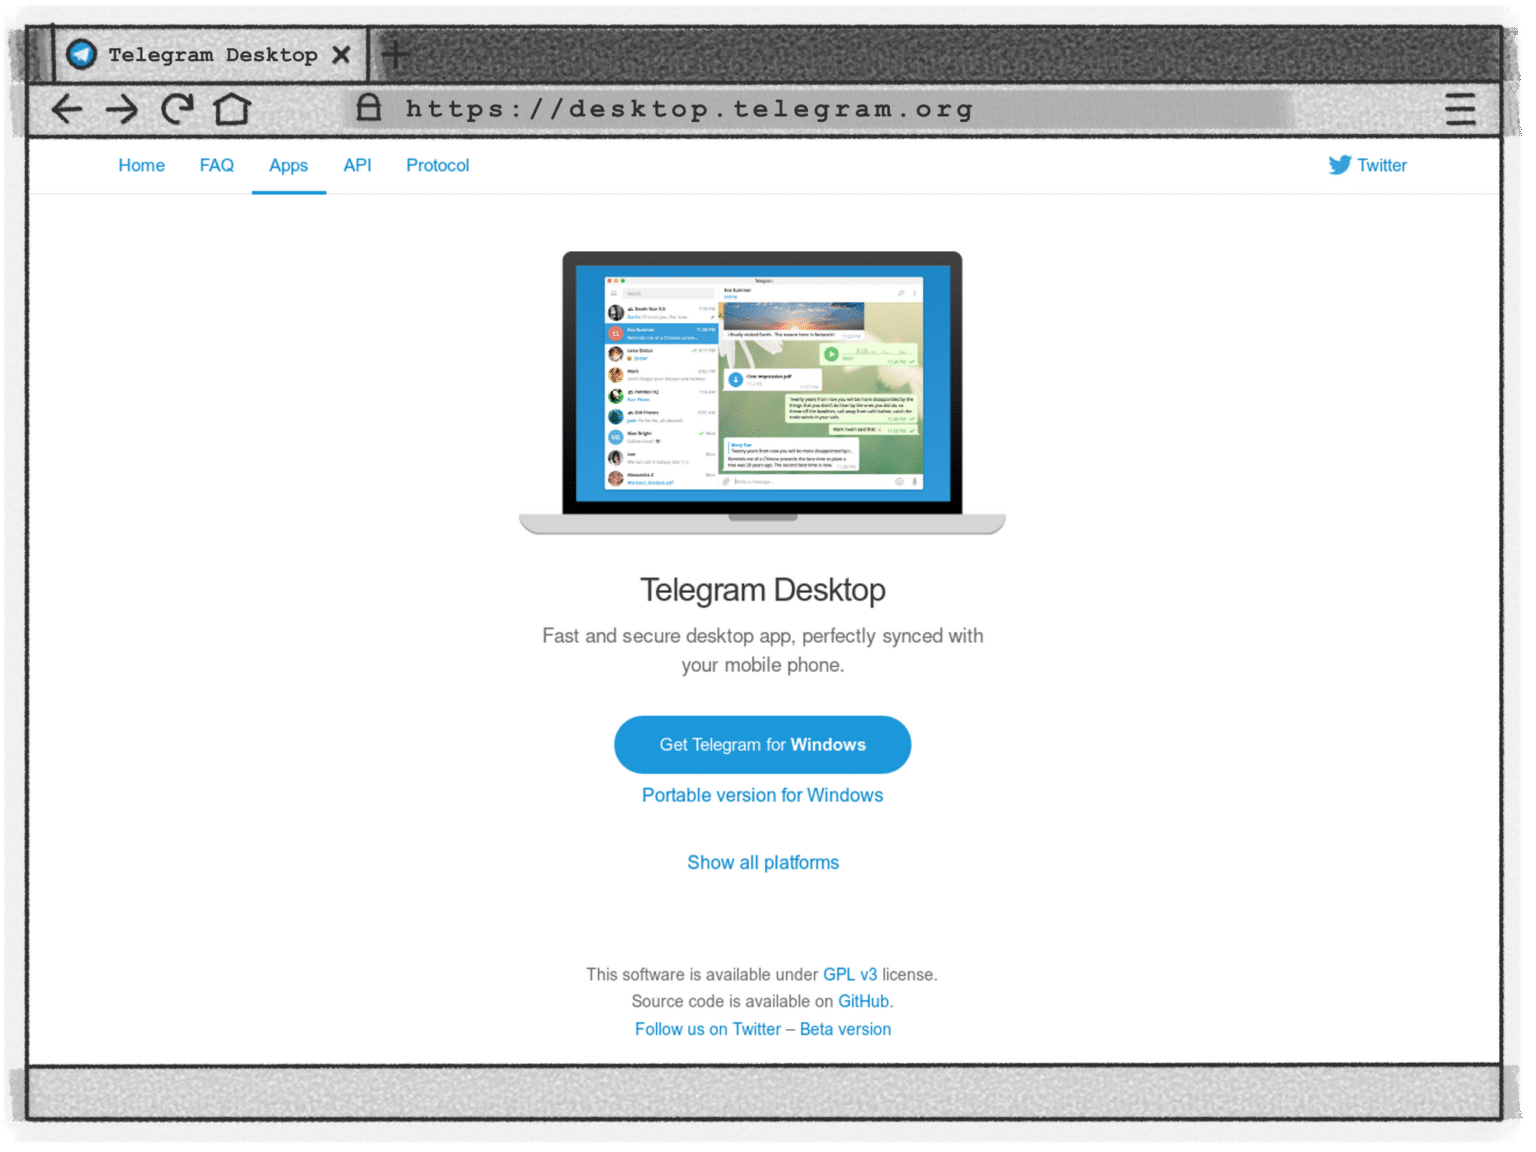This screenshot has height=1152, width=1536.
Task: Open the FAQ navigation item
Action: tap(216, 166)
